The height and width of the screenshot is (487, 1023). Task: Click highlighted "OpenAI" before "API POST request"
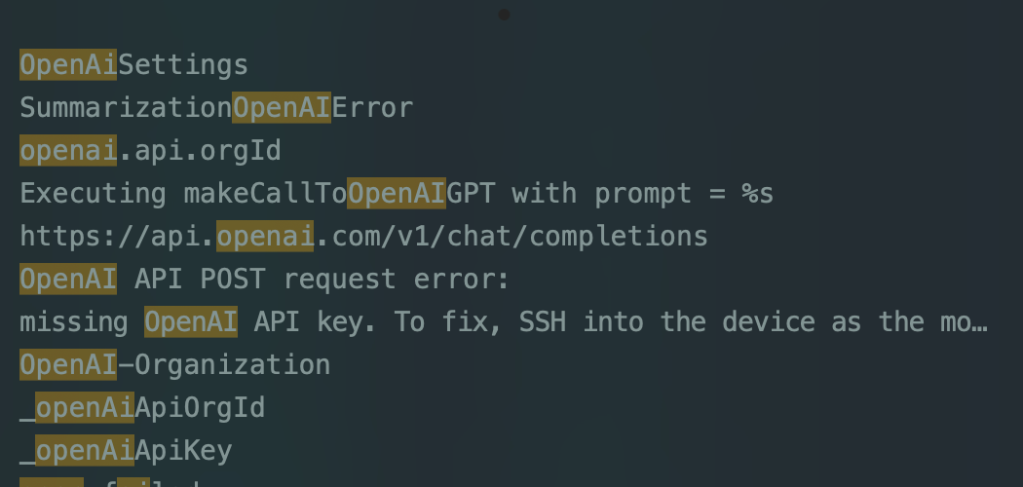(x=68, y=280)
